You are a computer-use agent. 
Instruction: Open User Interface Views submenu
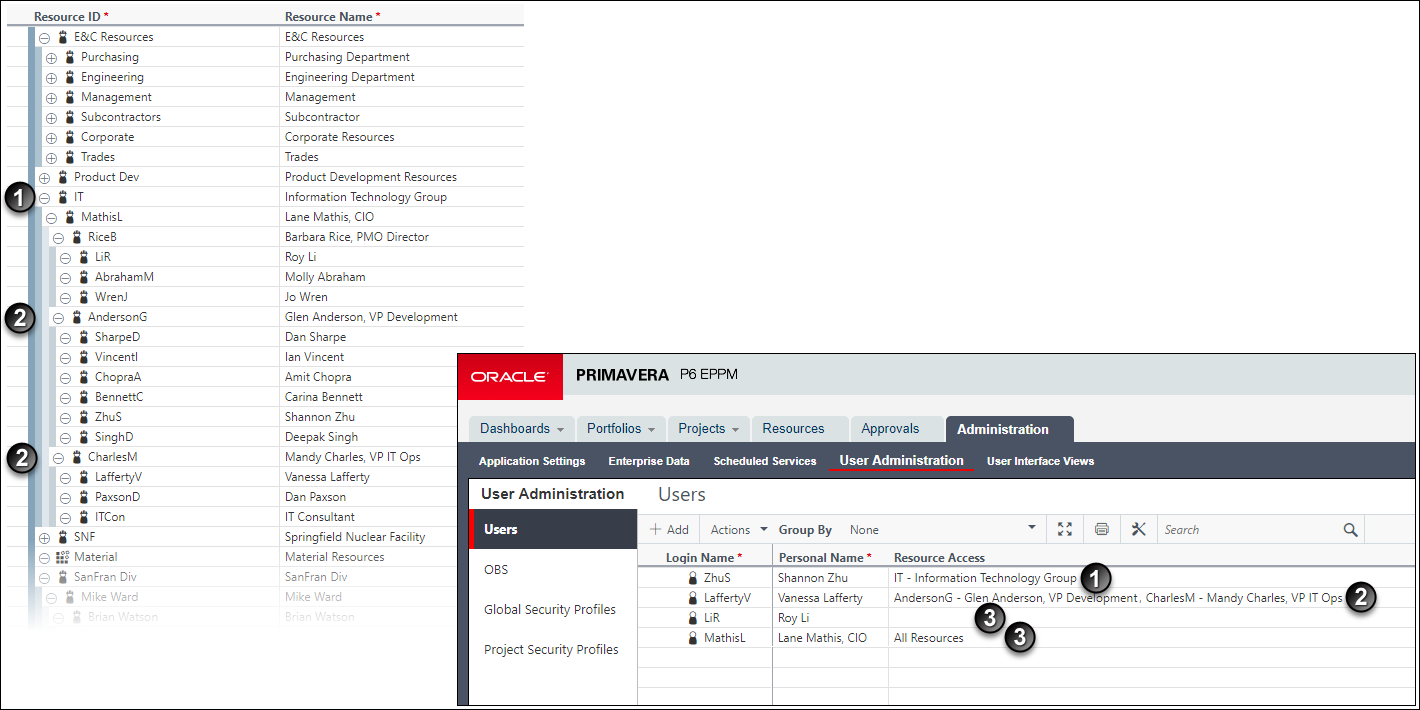(x=1040, y=461)
